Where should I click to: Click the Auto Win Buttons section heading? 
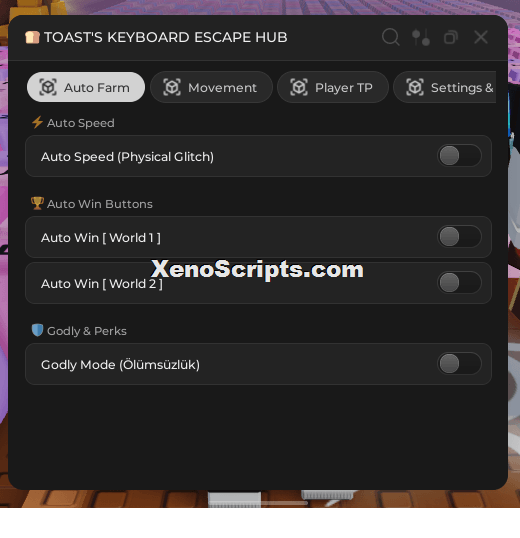coord(100,204)
